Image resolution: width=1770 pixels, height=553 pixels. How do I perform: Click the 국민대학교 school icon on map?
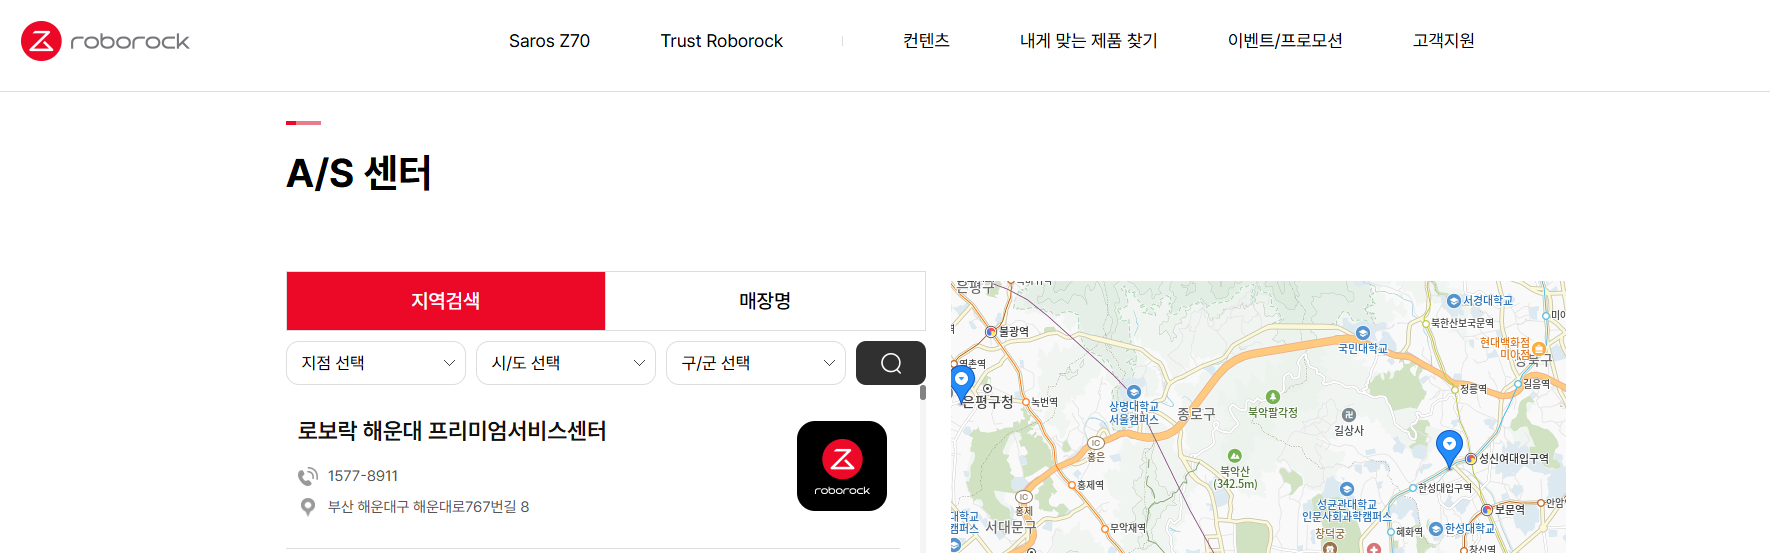1362,333
